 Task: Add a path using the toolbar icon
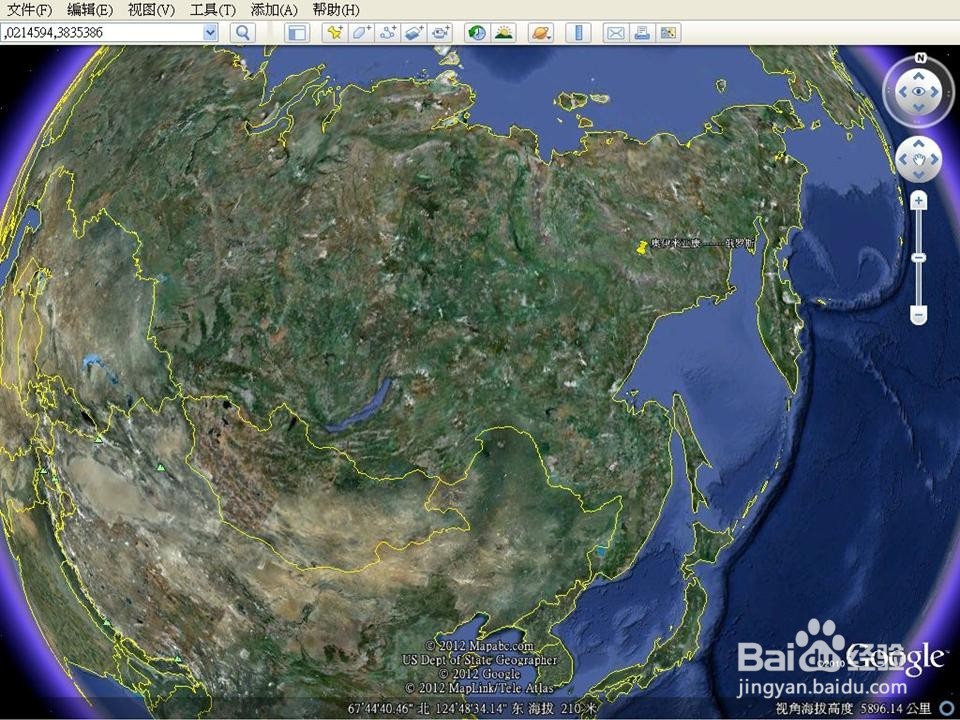(388, 32)
